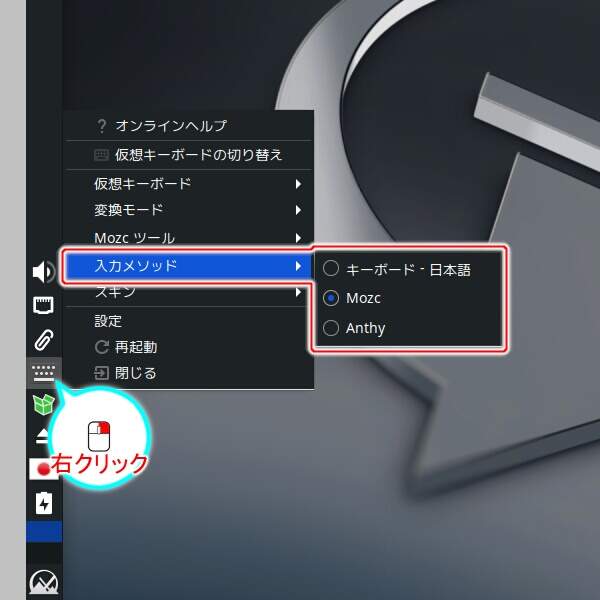Viewport: 600px width, 600px height.
Task: Click the keyboard icon beside 仮想キーボードの切り替え
Action: pos(101,155)
